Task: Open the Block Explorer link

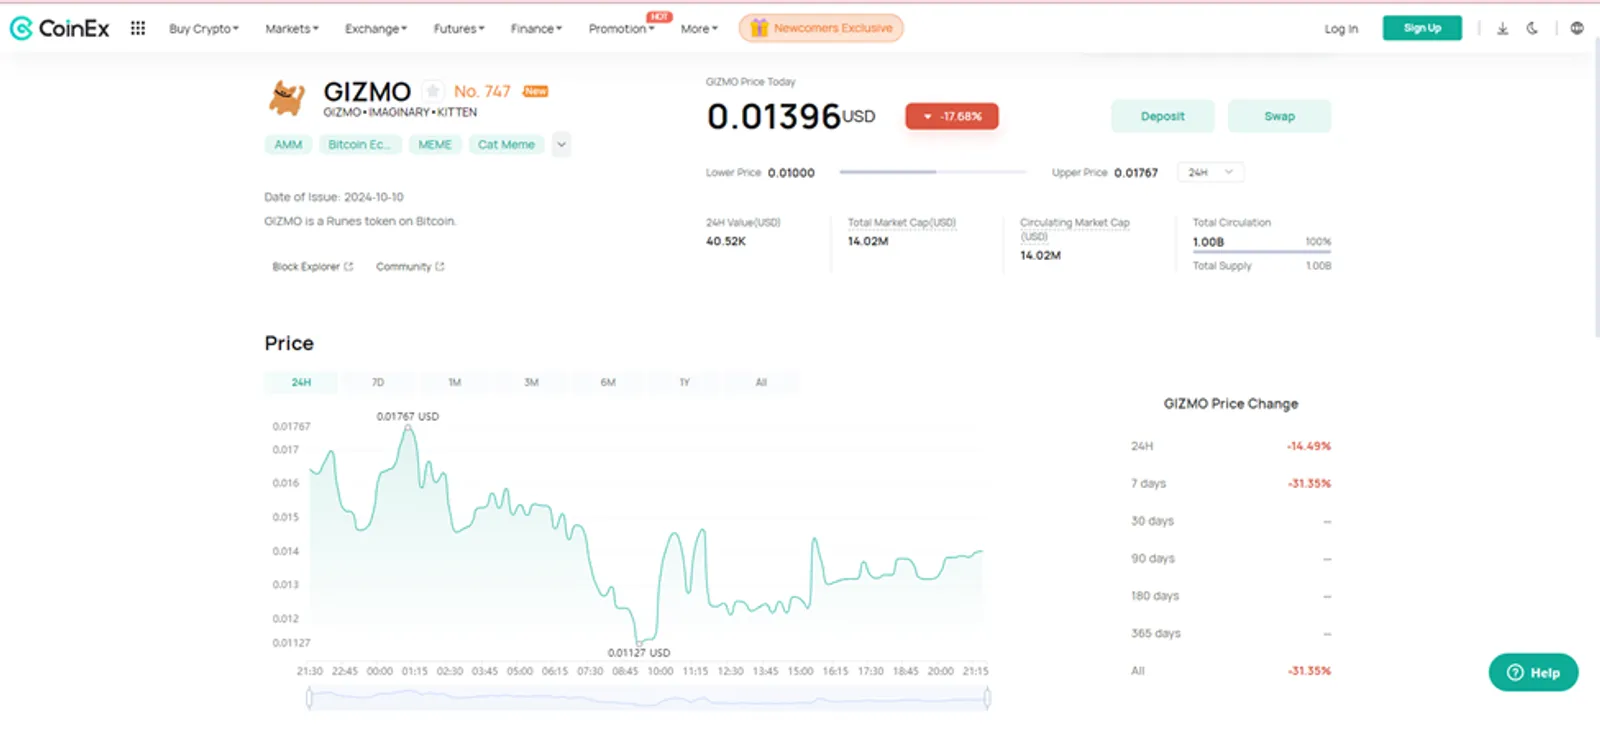Action: point(313,267)
